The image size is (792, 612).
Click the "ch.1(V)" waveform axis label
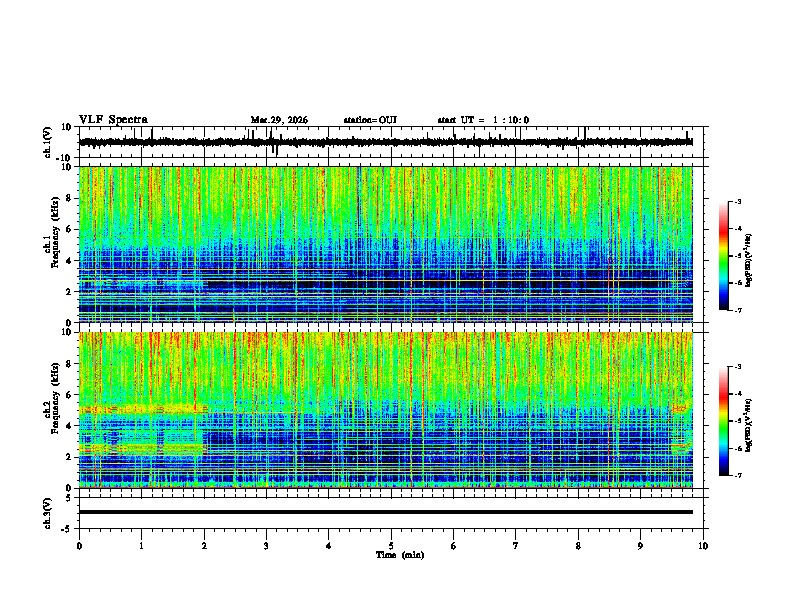click(x=47, y=142)
